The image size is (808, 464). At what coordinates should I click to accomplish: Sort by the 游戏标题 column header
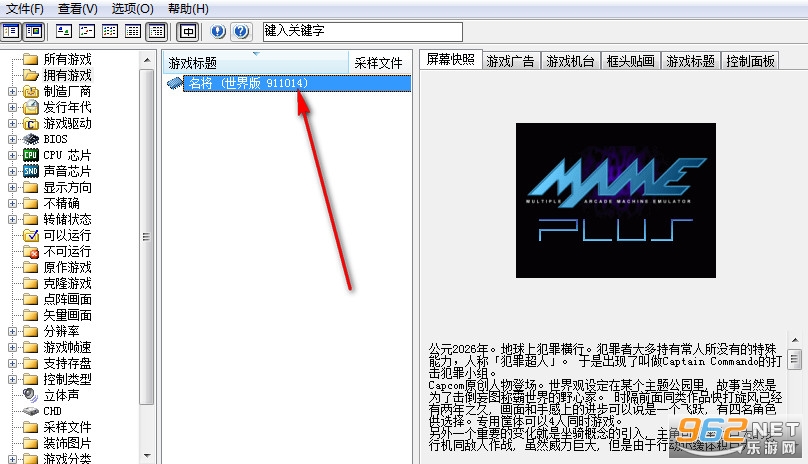coord(256,63)
